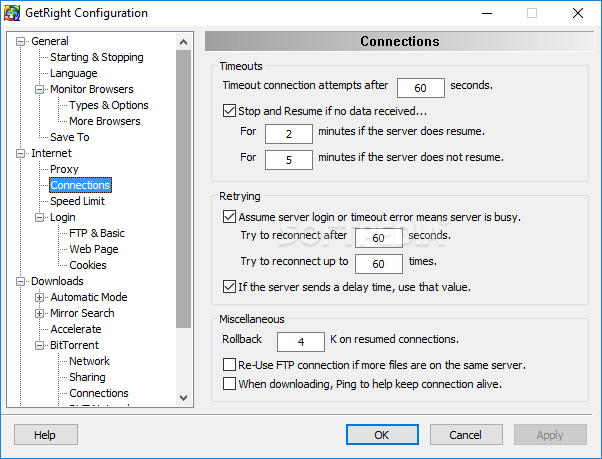This screenshot has width=602, height=459.
Task: Enable Re-Use FTP connection checkbox
Action: click(x=229, y=365)
